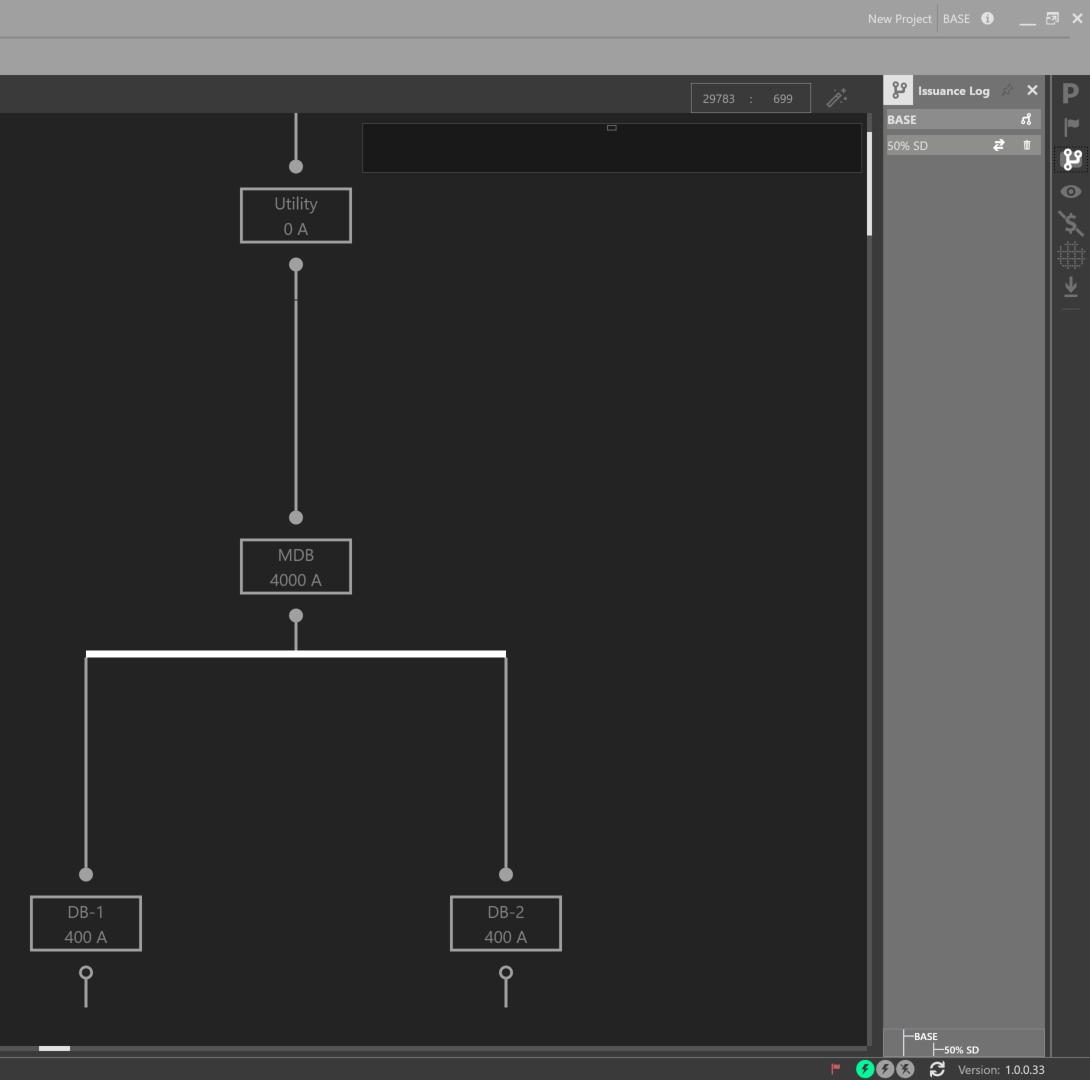Open the flag panel in the sidebar

[1071, 126]
